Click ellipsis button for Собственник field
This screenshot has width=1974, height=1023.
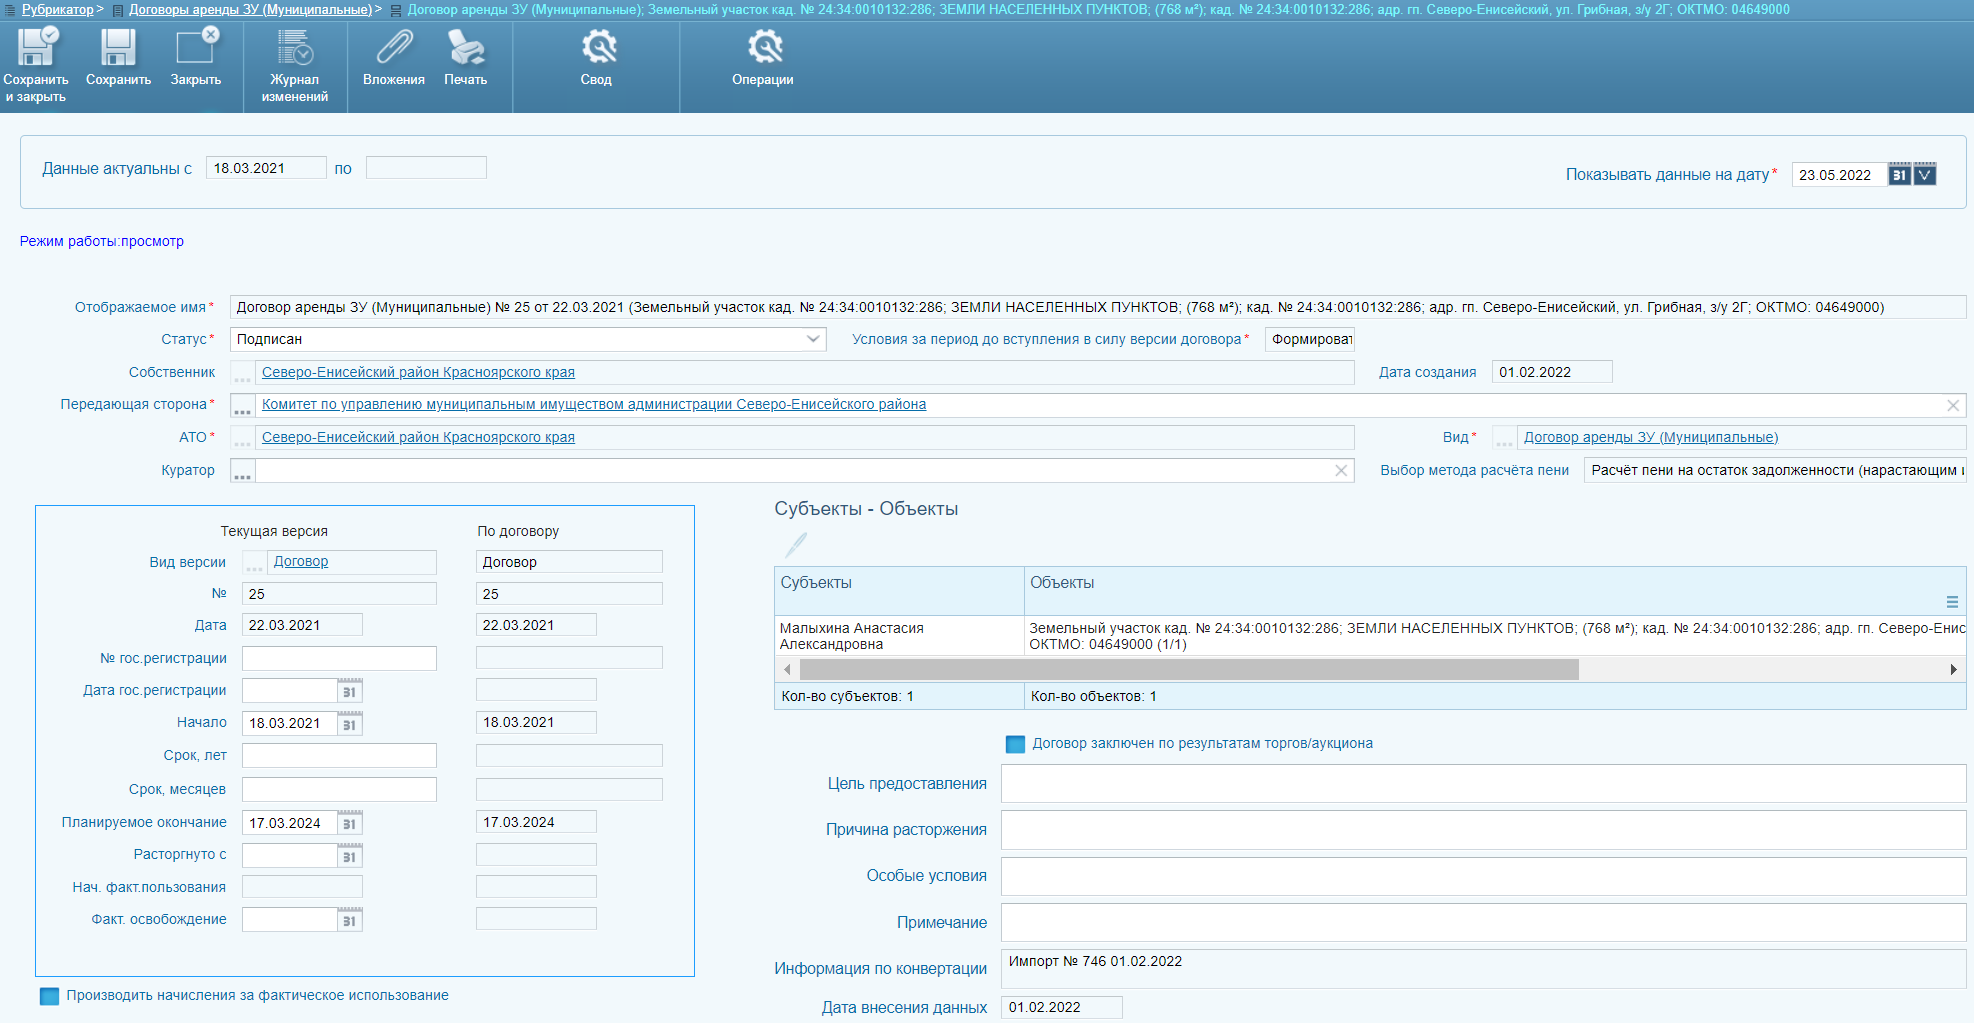pyautogui.click(x=242, y=372)
